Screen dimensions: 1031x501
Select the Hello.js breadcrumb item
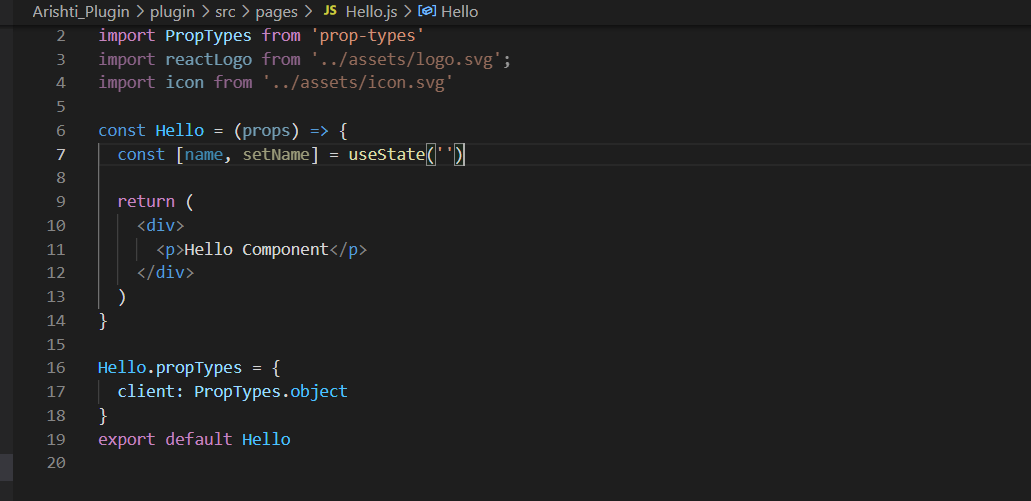[371, 11]
